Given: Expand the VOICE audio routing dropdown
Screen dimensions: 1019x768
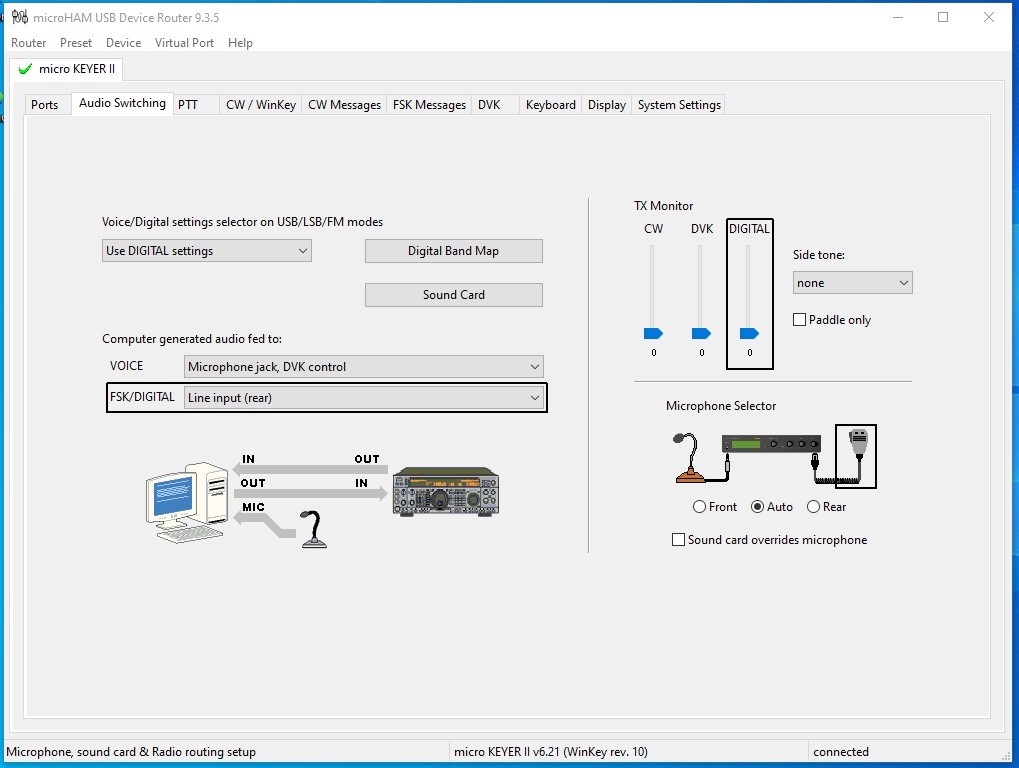Looking at the screenshot, I should tap(363, 366).
